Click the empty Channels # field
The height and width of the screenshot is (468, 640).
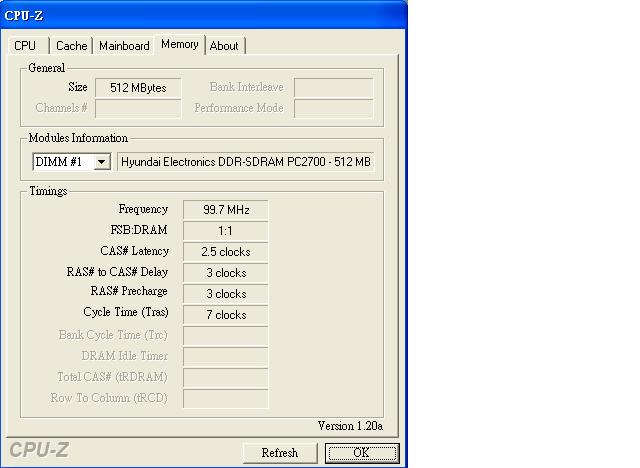(138, 109)
